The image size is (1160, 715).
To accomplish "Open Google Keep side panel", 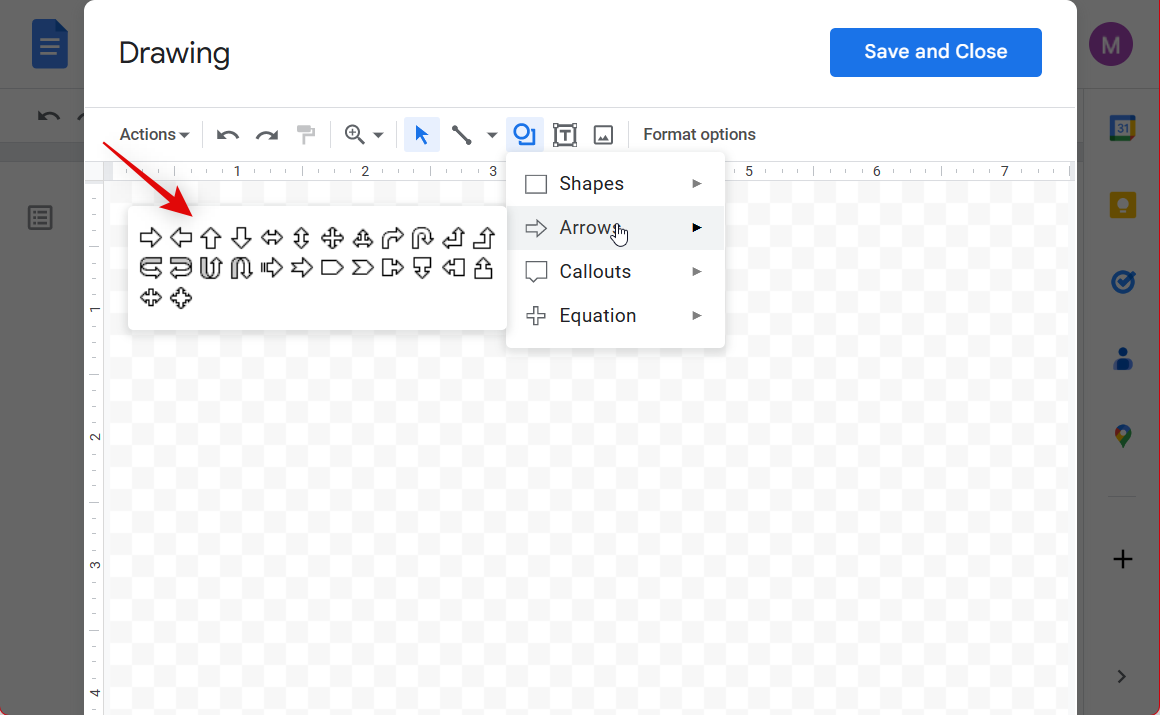I will 1122,205.
